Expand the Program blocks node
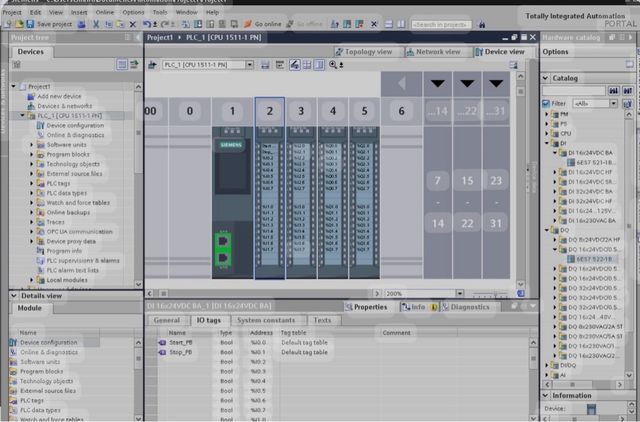640x422 pixels. (x=31, y=155)
